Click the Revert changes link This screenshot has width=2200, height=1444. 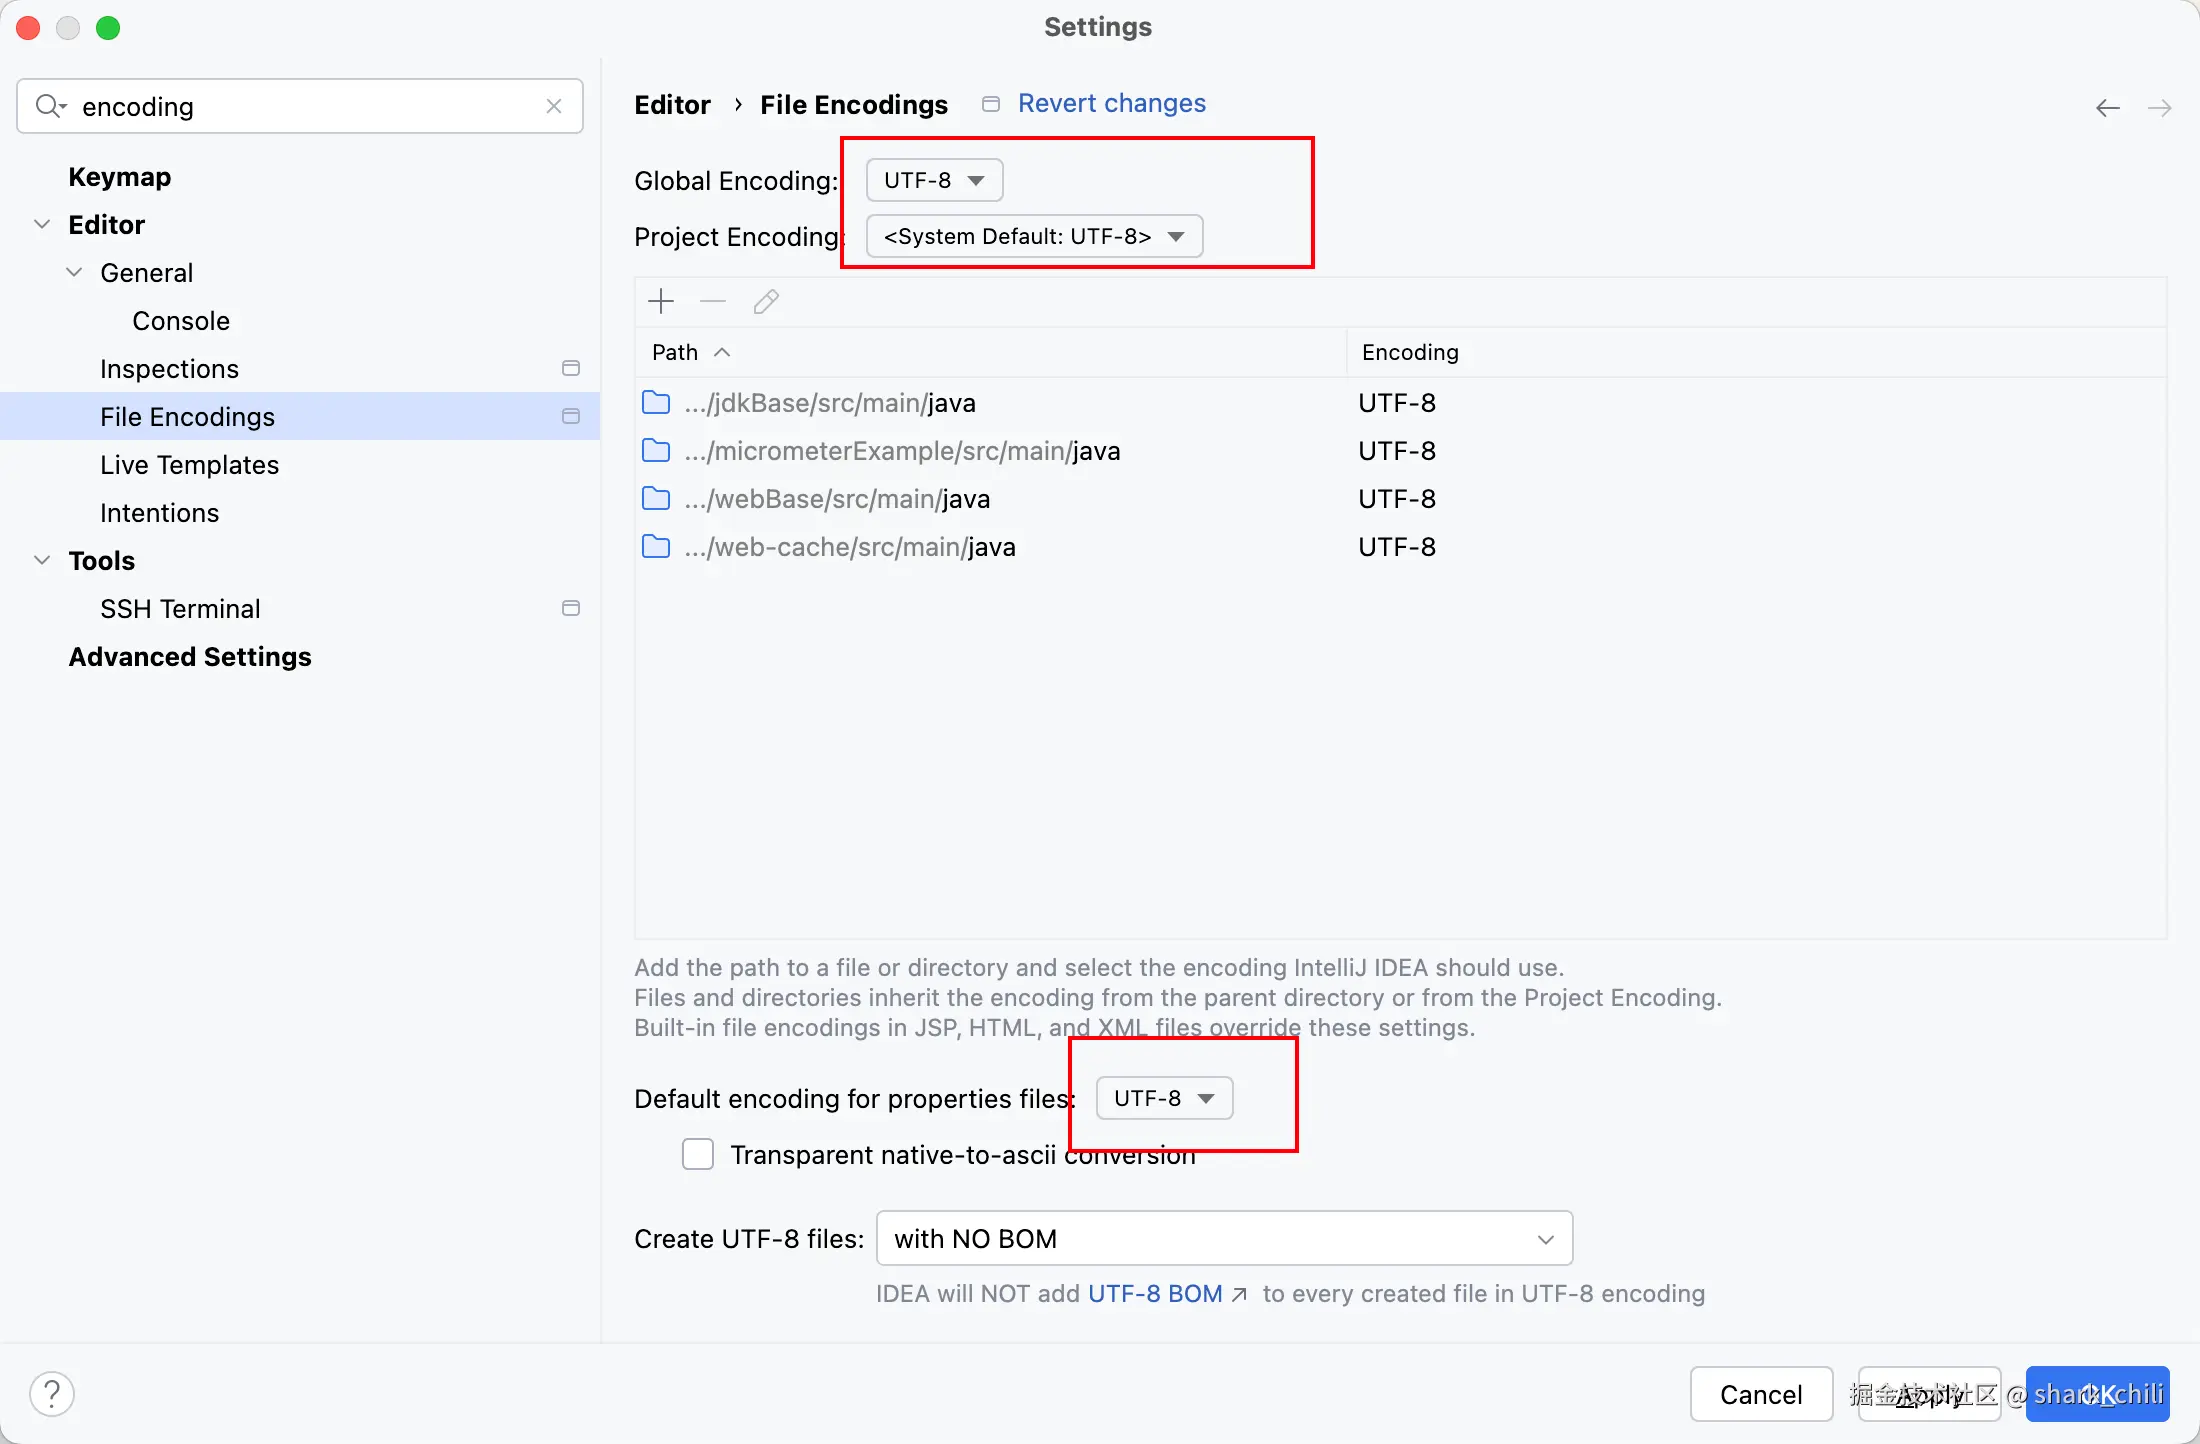point(1111,103)
